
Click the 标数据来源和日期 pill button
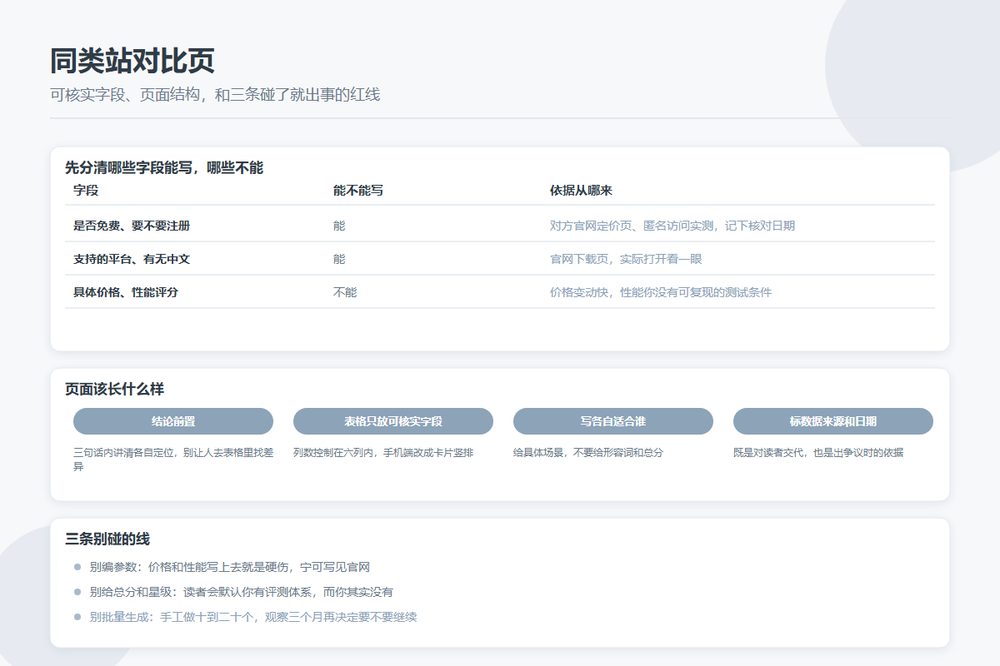click(833, 421)
